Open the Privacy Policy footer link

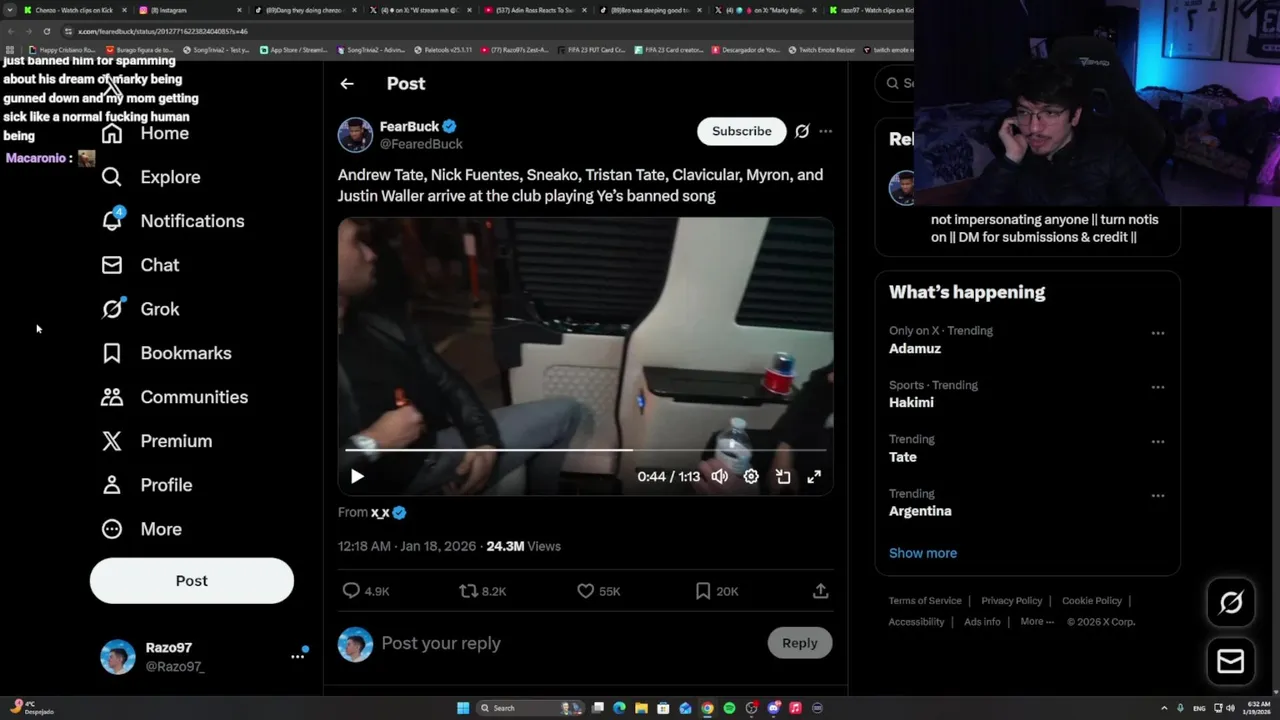click(1011, 601)
